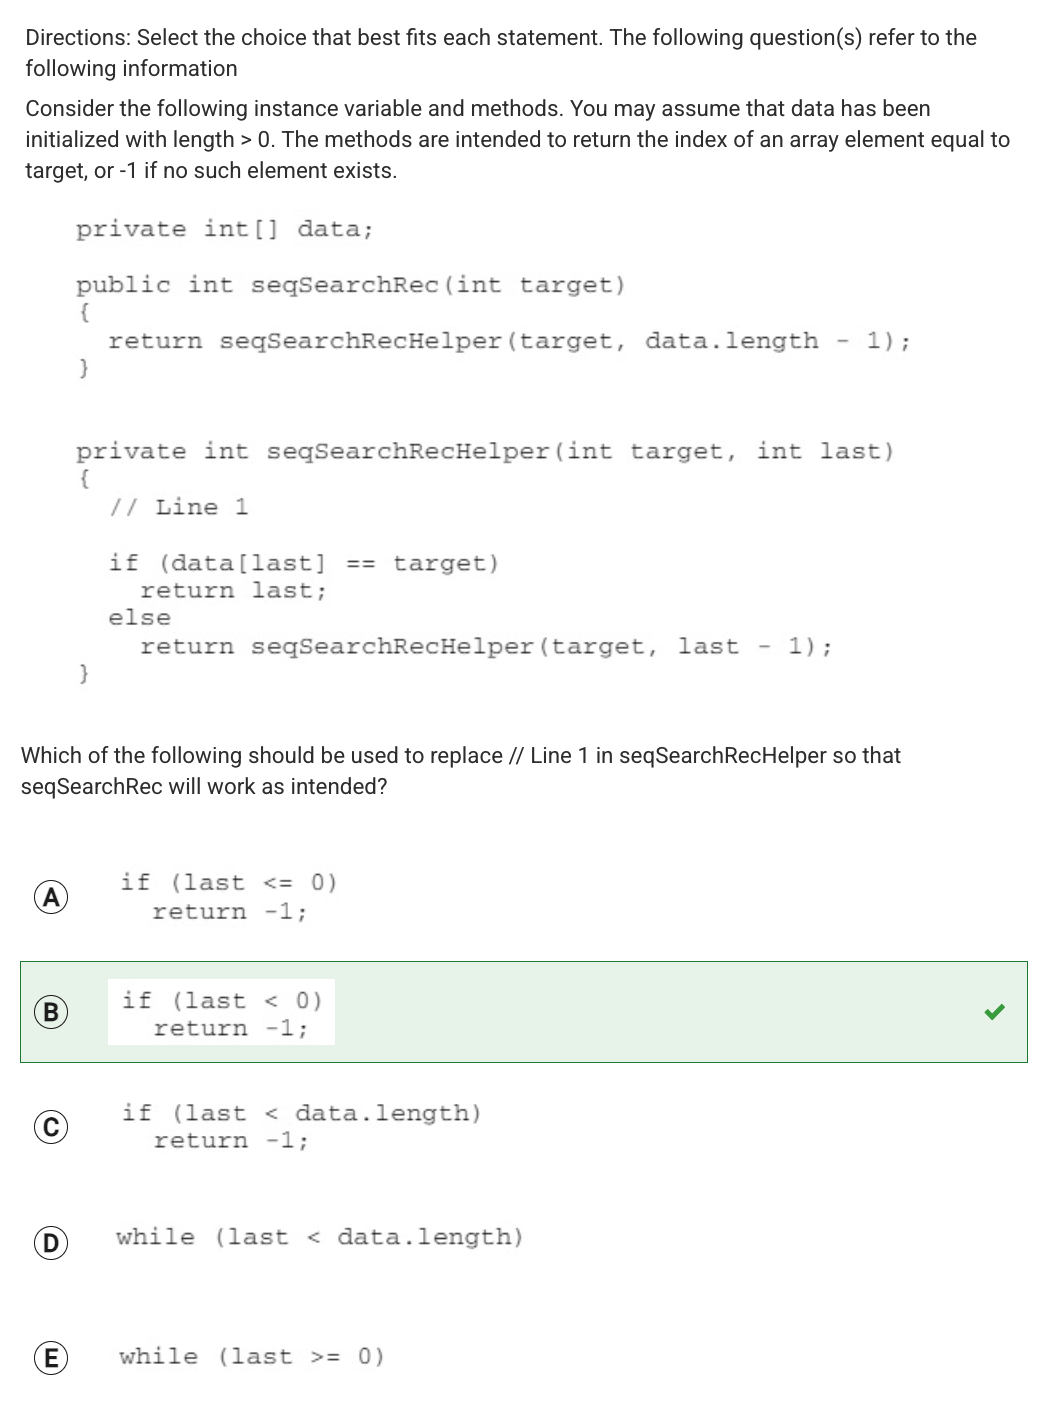Click the 'if (last < 0)' answer code
The height and width of the screenshot is (1412, 1056).
(x=221, y=1014)
